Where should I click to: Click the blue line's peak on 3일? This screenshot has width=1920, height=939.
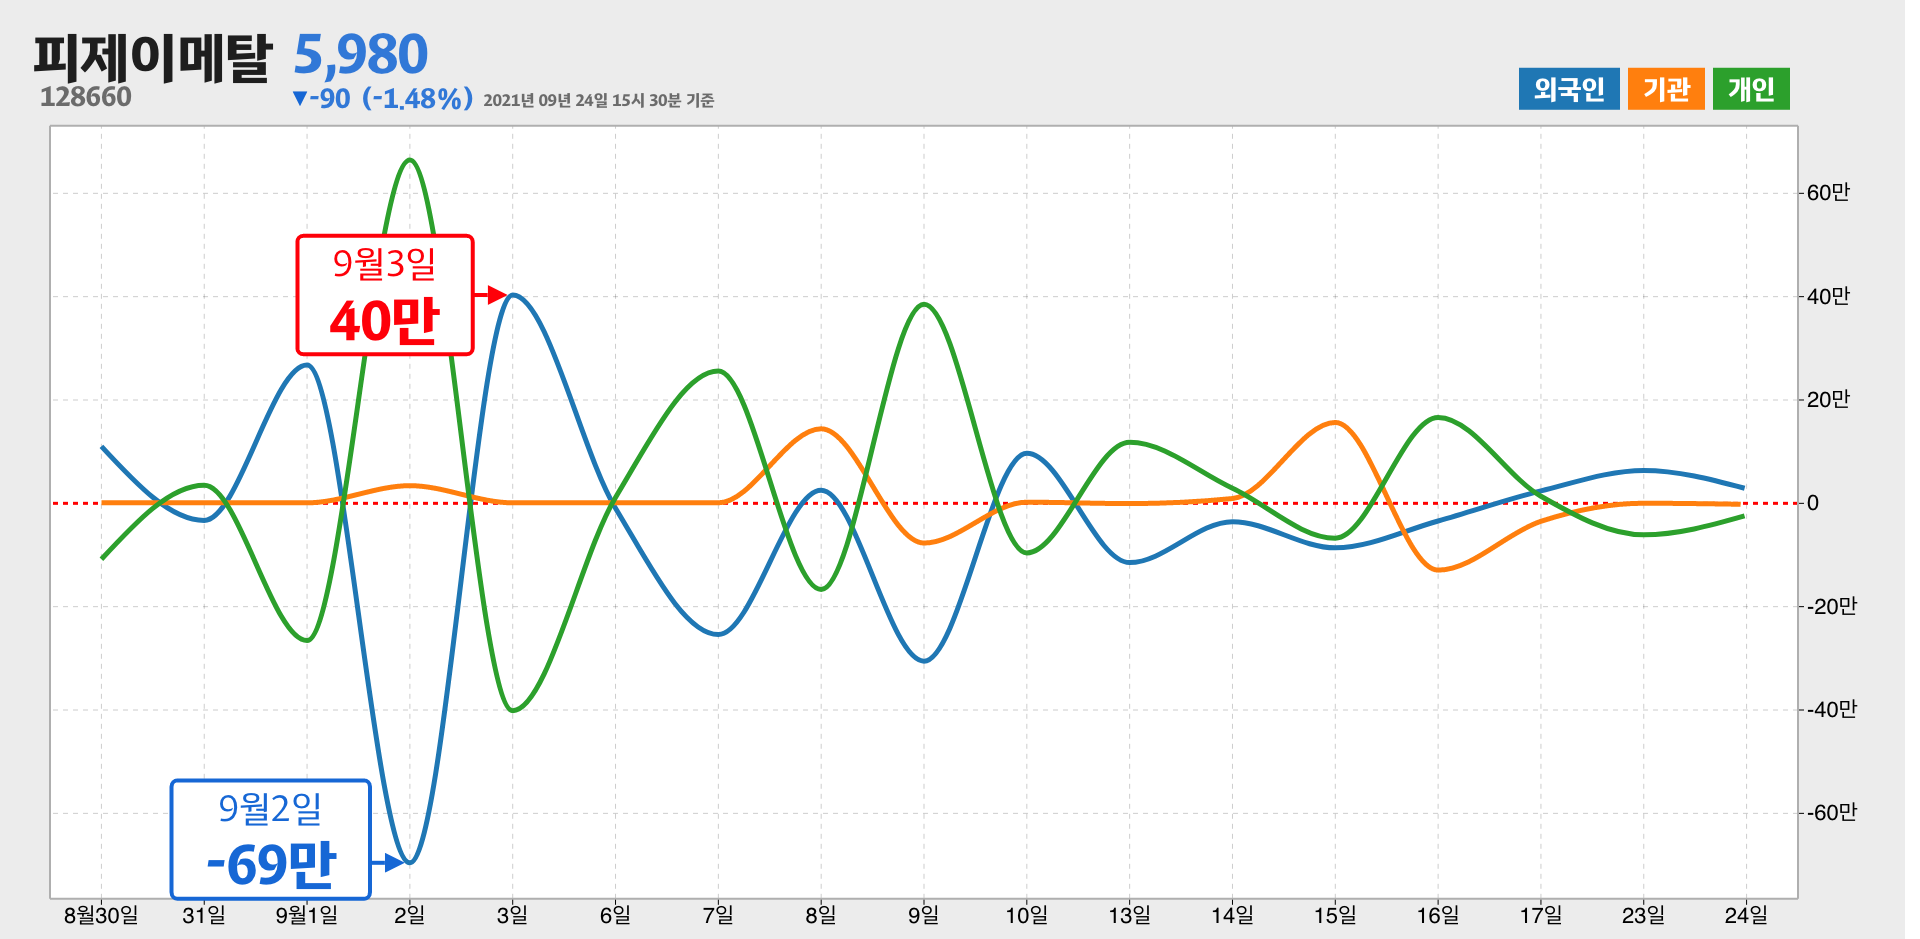[x=513, y=295]
